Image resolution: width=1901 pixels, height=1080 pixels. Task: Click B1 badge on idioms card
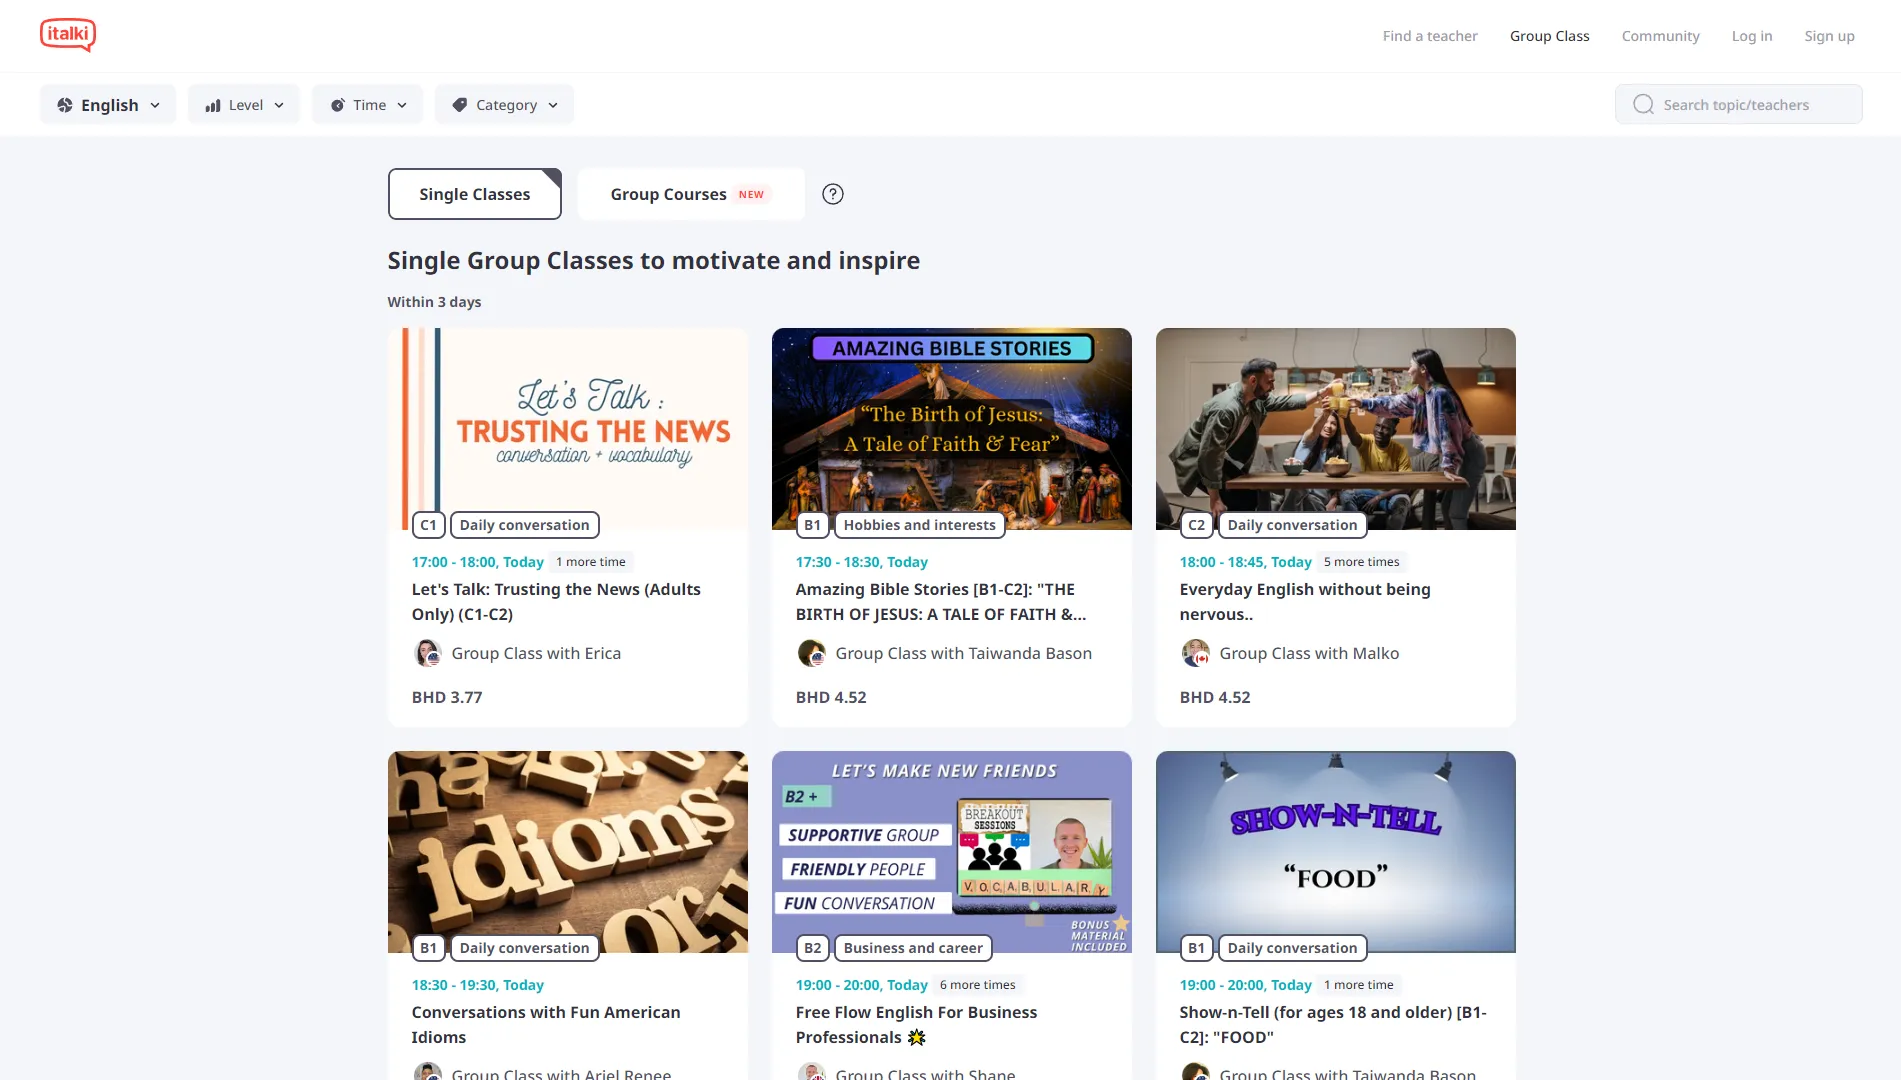[x=429, y=948]
